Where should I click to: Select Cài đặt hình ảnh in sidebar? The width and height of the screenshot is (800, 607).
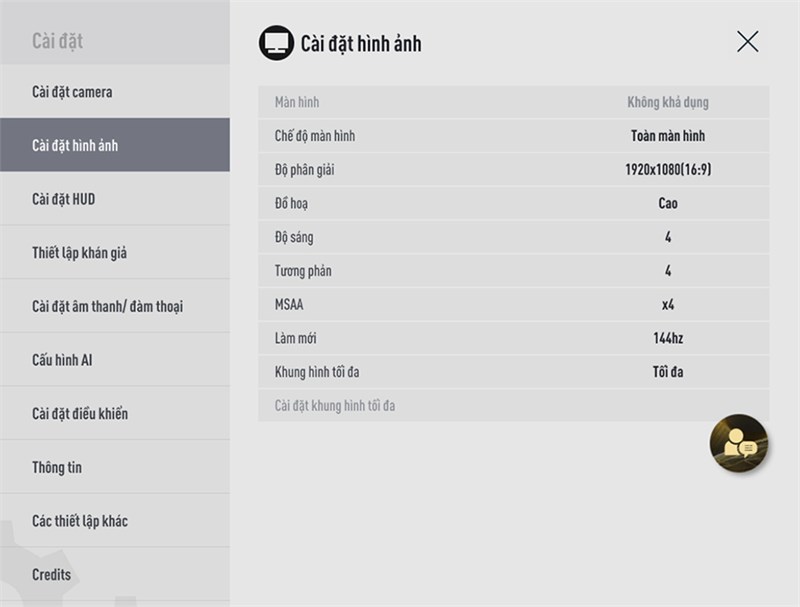tap(115, 145)
